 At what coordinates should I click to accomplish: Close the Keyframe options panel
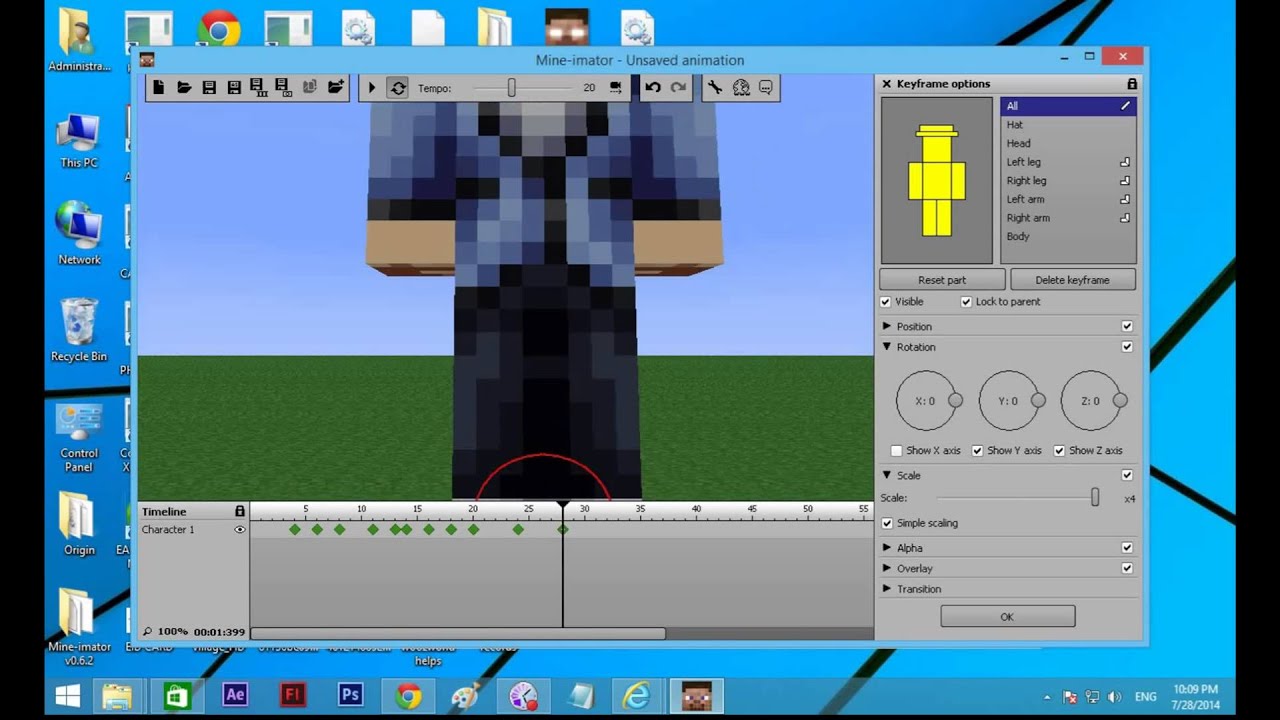886,84
